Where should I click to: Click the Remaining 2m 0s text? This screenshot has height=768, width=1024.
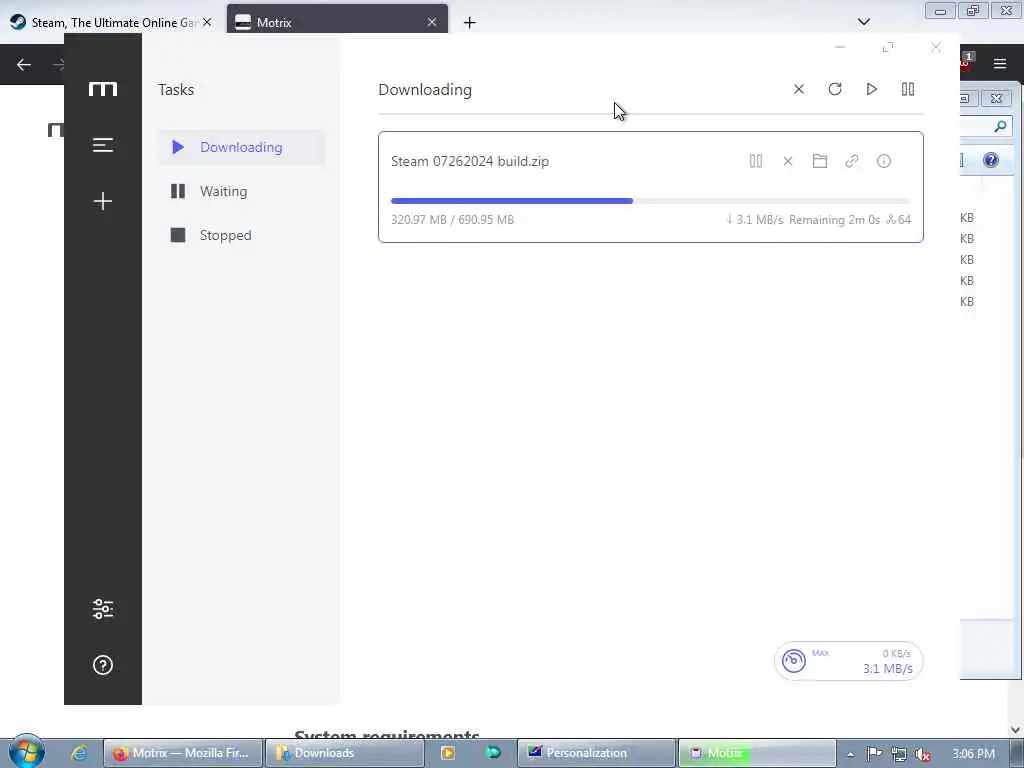coord(834,219)
